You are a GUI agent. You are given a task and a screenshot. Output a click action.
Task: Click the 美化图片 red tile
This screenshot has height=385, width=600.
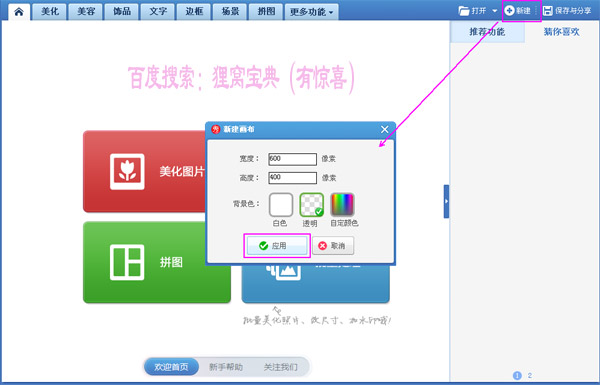145,171
